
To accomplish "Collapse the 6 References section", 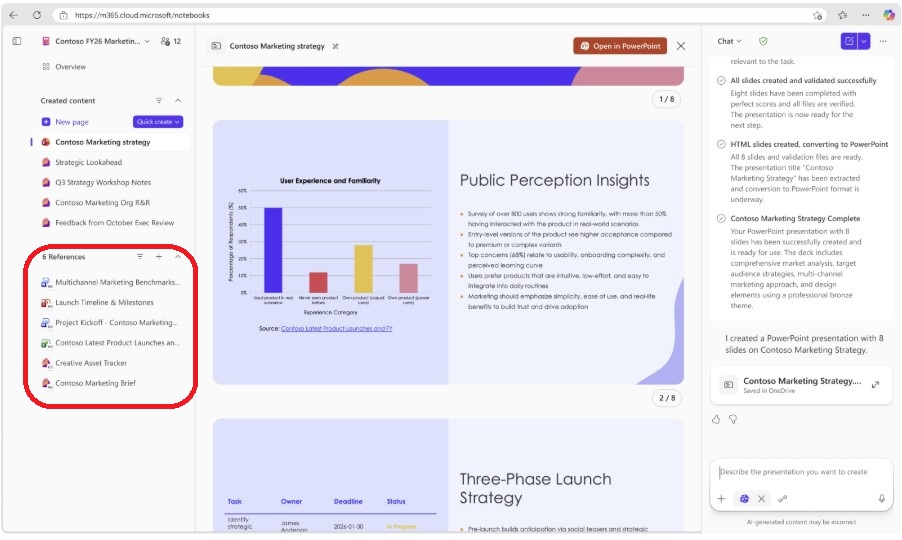I will 178,256.
